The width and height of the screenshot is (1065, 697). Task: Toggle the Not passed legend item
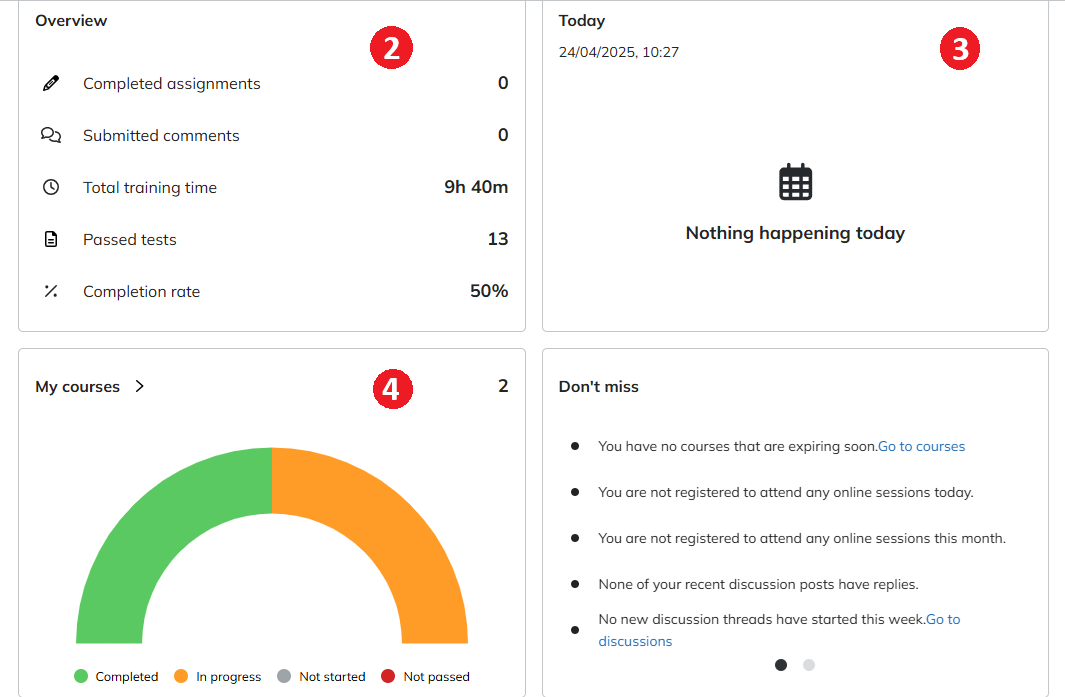(x=425, y=677)
